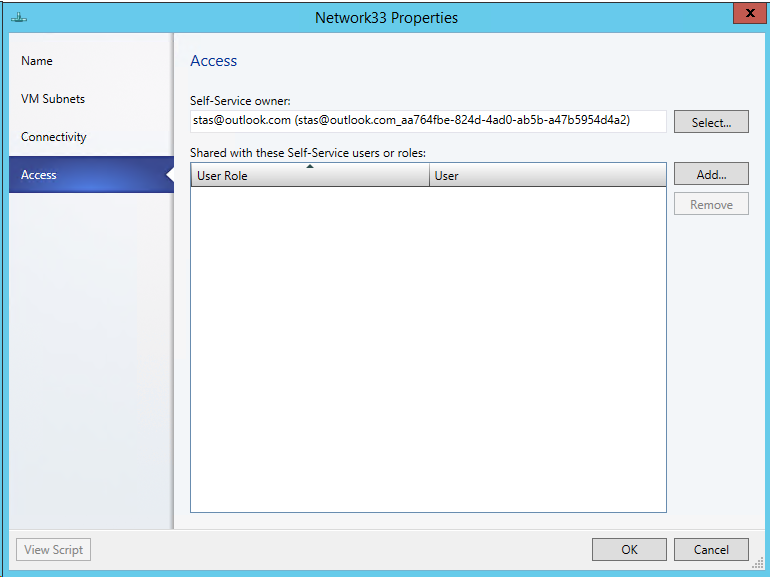This screenshot has height=577, width=770.
Task: Click the sort arrow above User Role
Action: pos(310,167)
